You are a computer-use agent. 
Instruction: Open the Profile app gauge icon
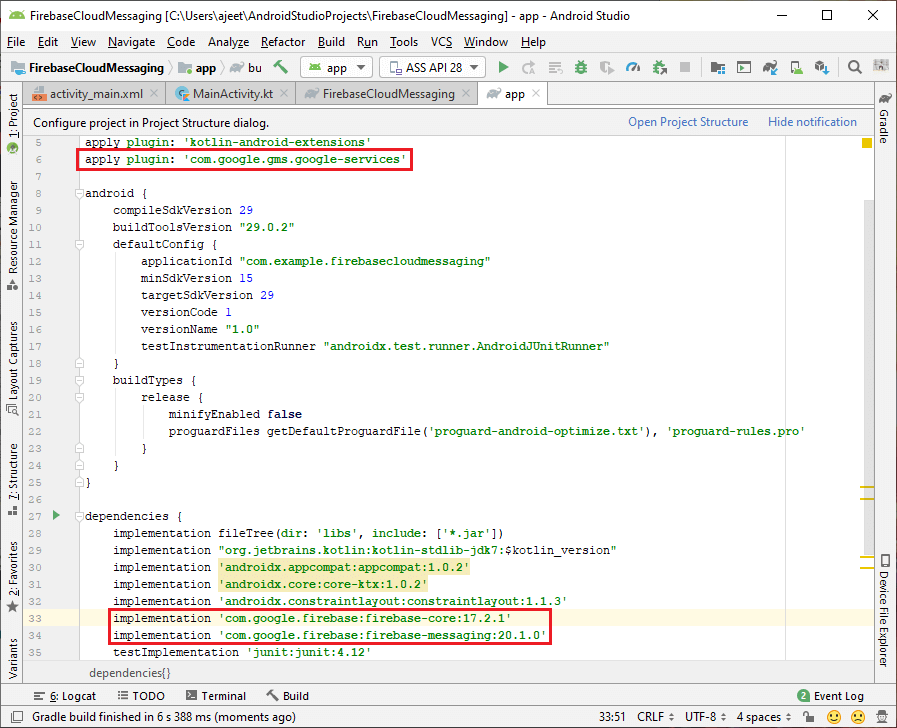[633, 67]
